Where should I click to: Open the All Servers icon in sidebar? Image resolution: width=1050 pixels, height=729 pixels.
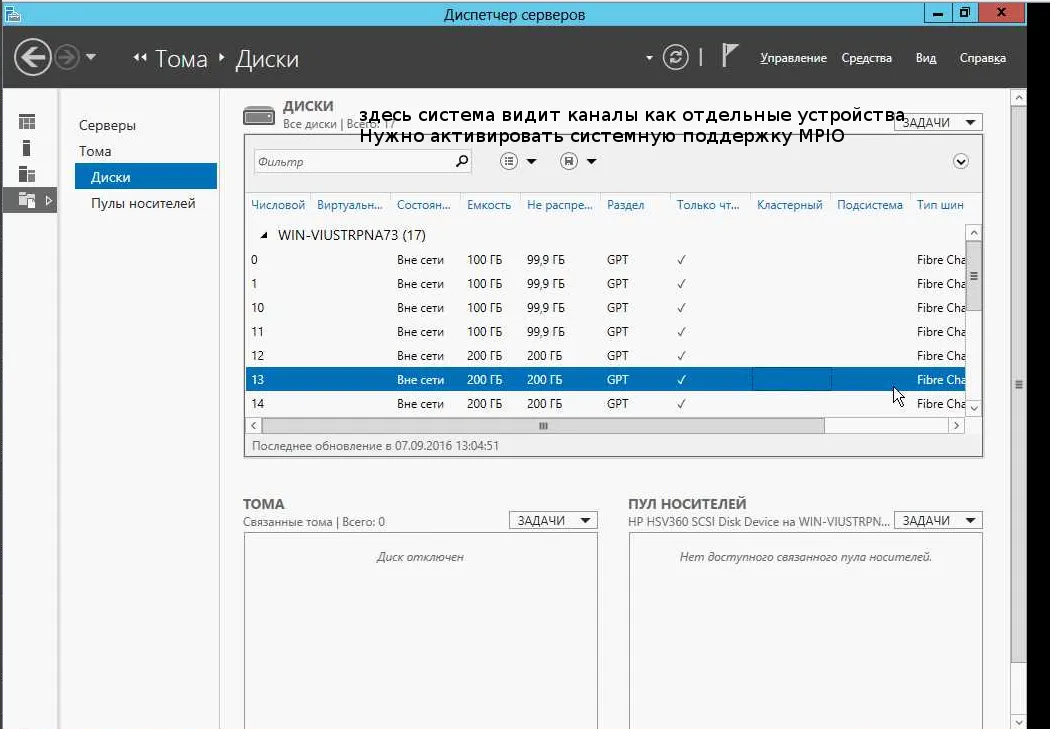[27, 174]
